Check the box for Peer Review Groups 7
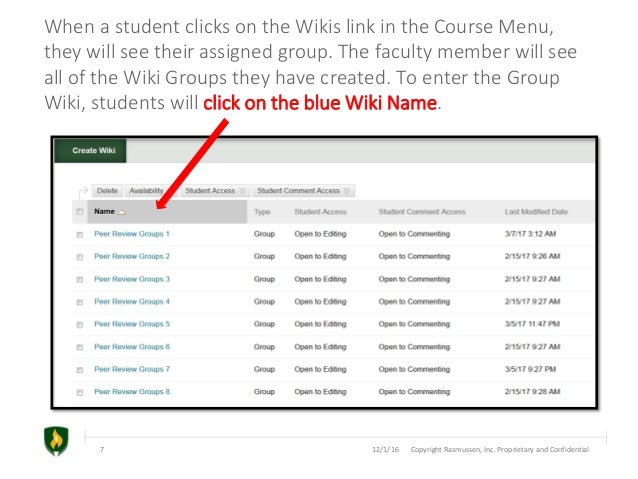This screenshot has width=638, height=479. pos(80,370)
